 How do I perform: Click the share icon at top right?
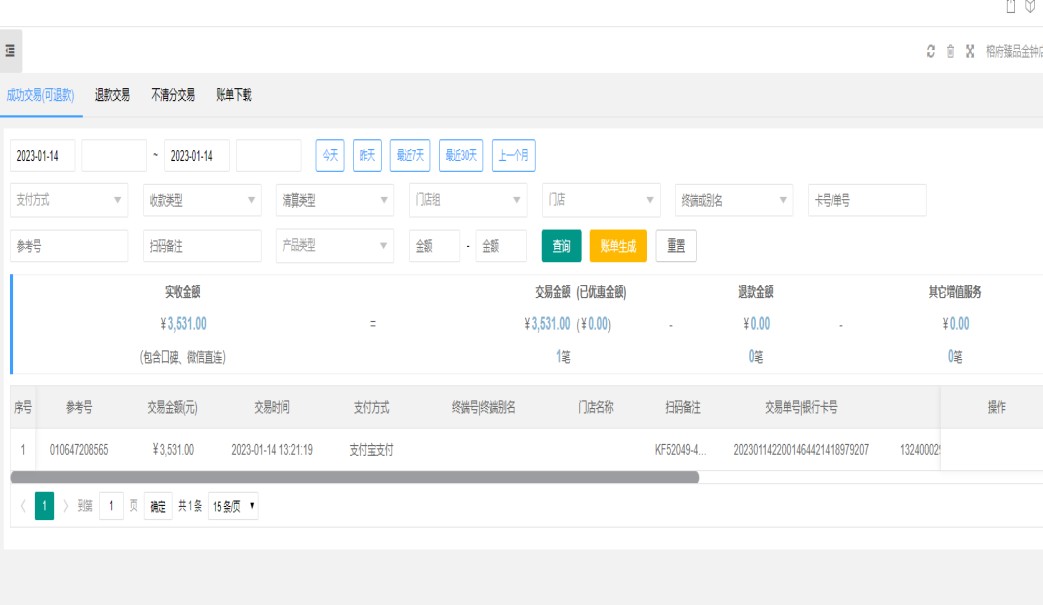(1011, 7)
